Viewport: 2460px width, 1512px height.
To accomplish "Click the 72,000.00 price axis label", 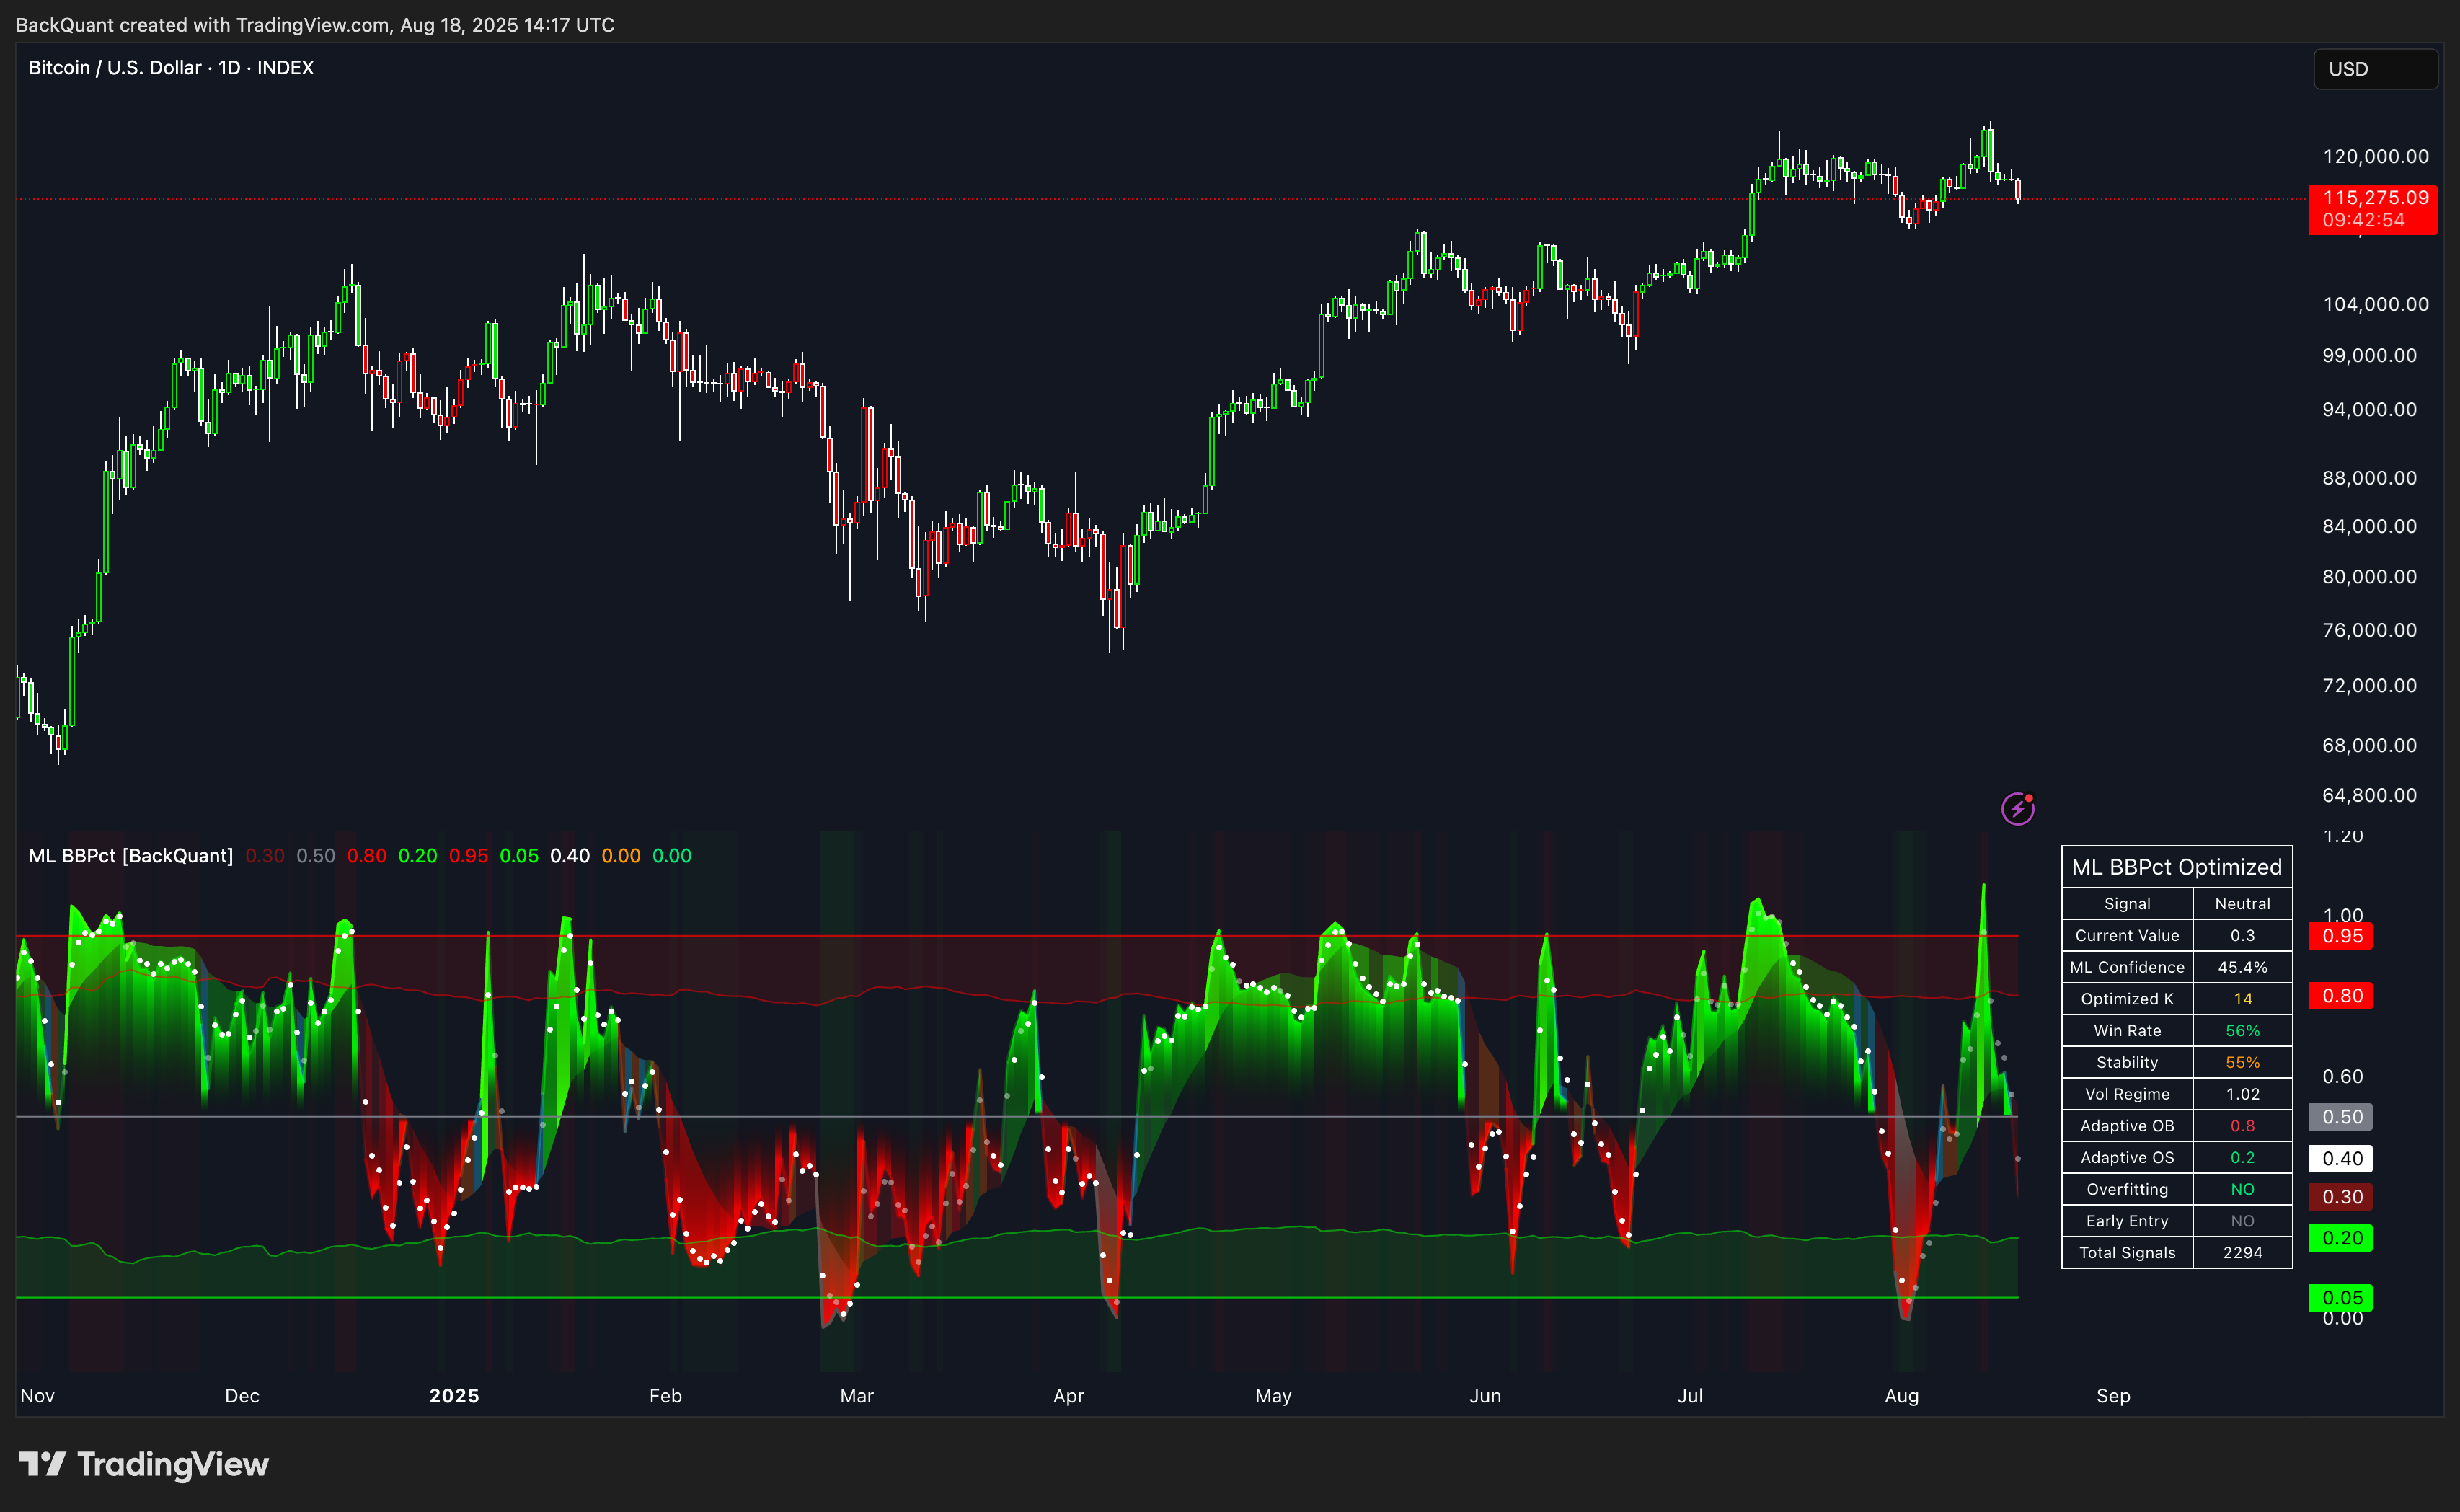I will pos(2369,686).
